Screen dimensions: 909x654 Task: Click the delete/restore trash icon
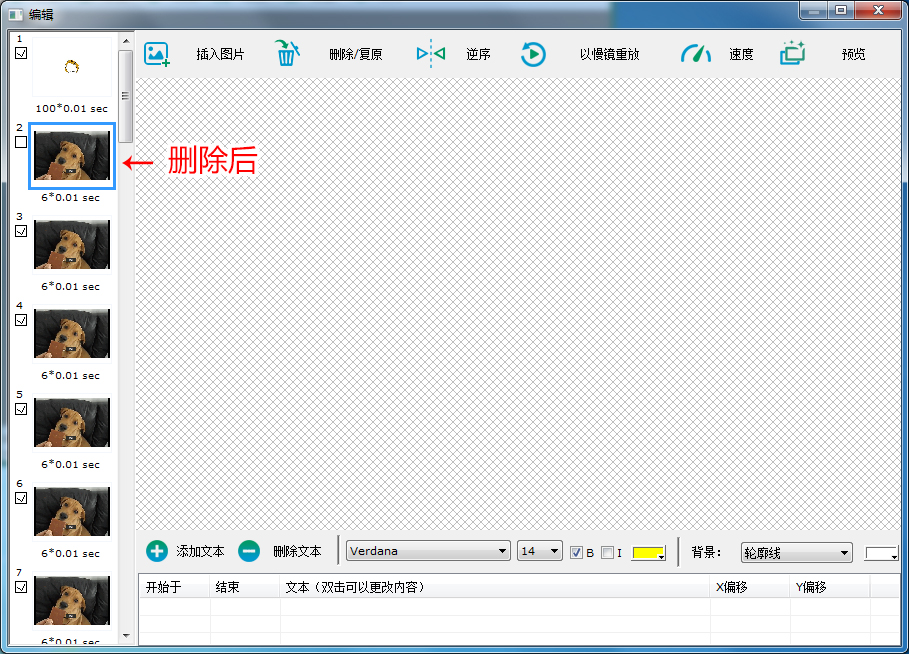(x=287, y=54)
